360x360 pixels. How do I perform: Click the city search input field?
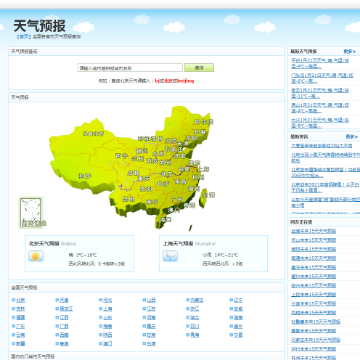point(130,68)
